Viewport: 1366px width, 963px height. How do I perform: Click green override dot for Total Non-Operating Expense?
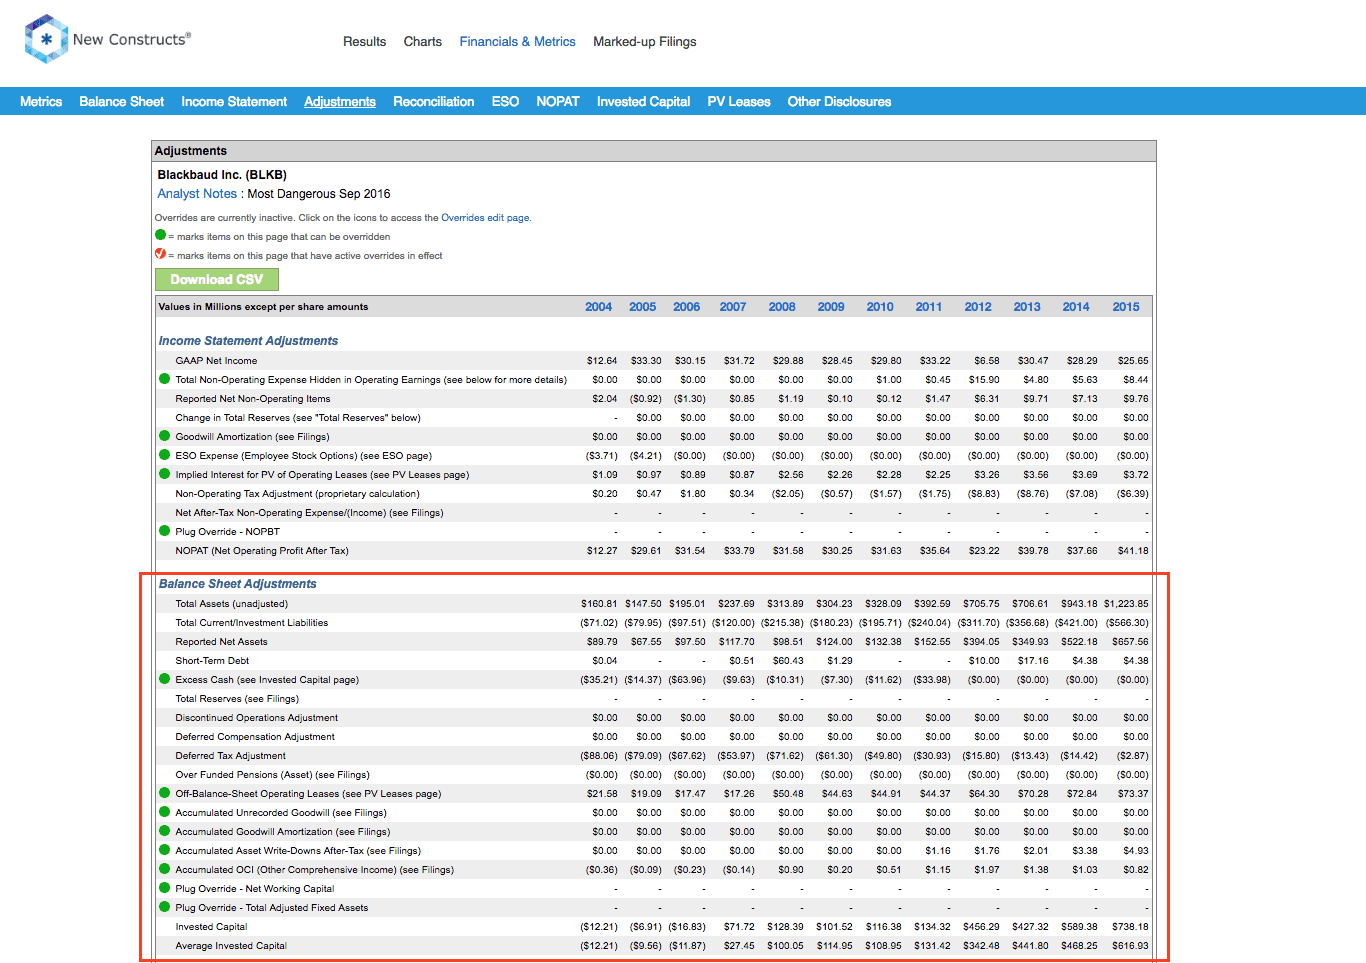(x=164, y=379)
